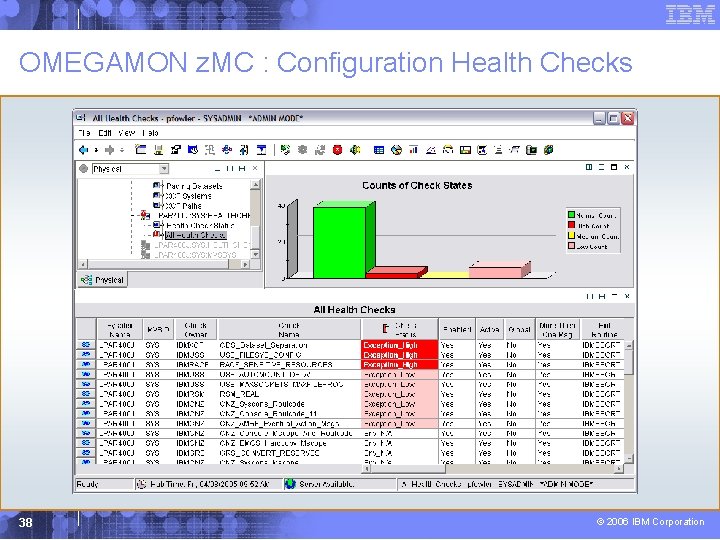Click the navigator horizontal scrollbar

click(x=164, y=264)
